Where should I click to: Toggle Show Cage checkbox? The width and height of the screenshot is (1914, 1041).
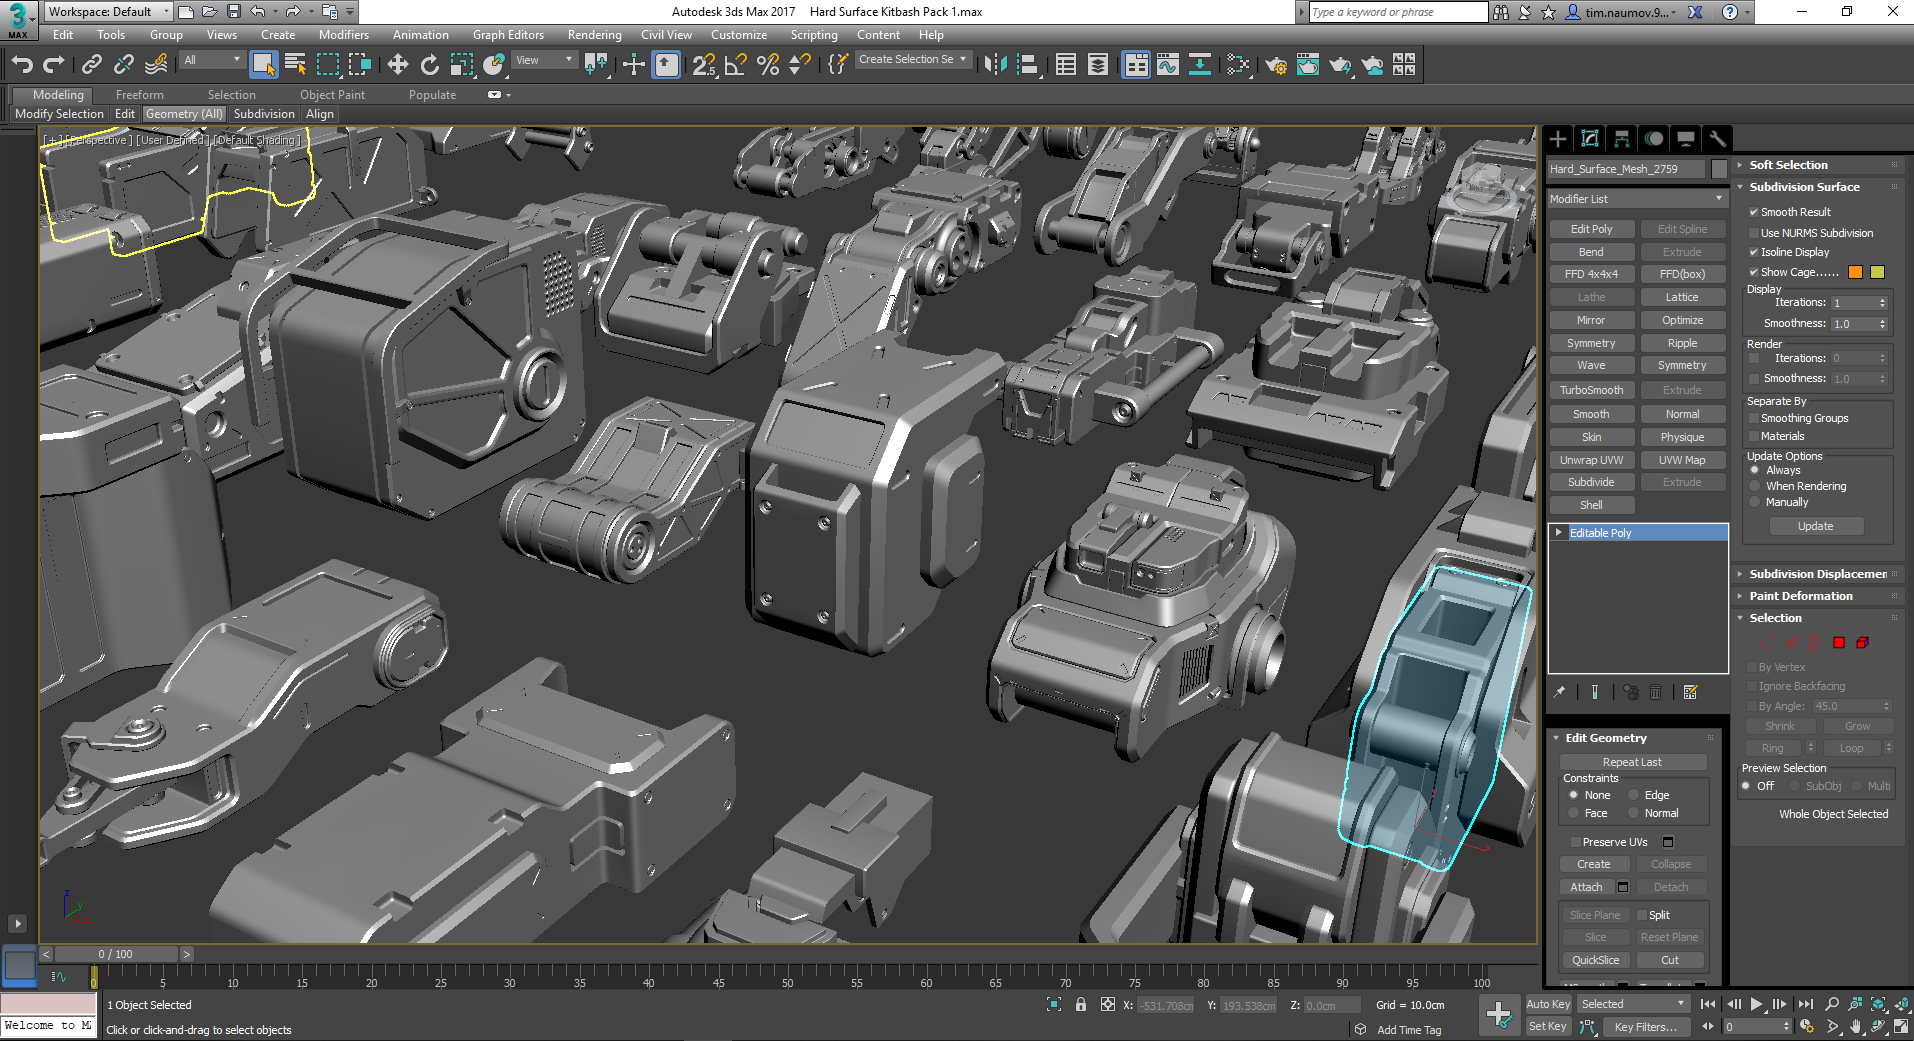(1754, 272)
